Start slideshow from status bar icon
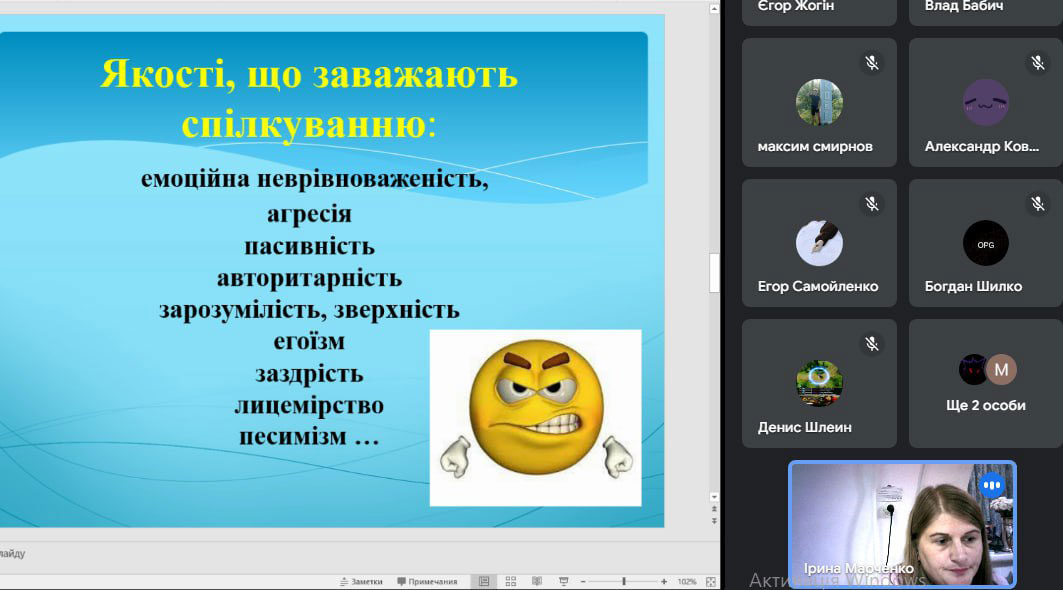Image resolution: width=1063 pixels, height=590 pixels. pyautogui.click(x=563, y=581)
